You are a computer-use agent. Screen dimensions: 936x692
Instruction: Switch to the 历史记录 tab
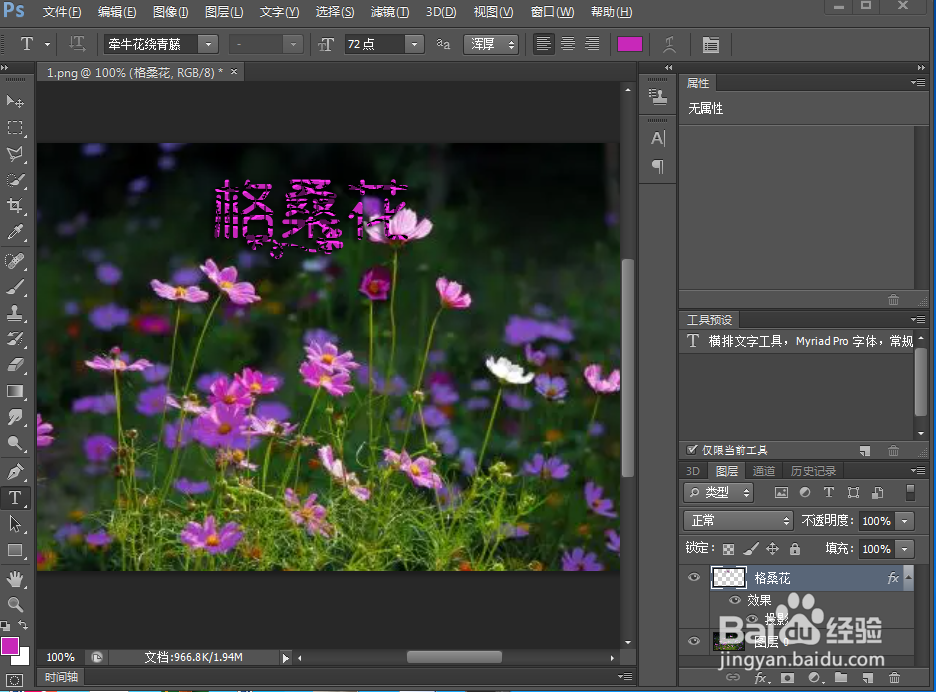[x=813, y=471]
